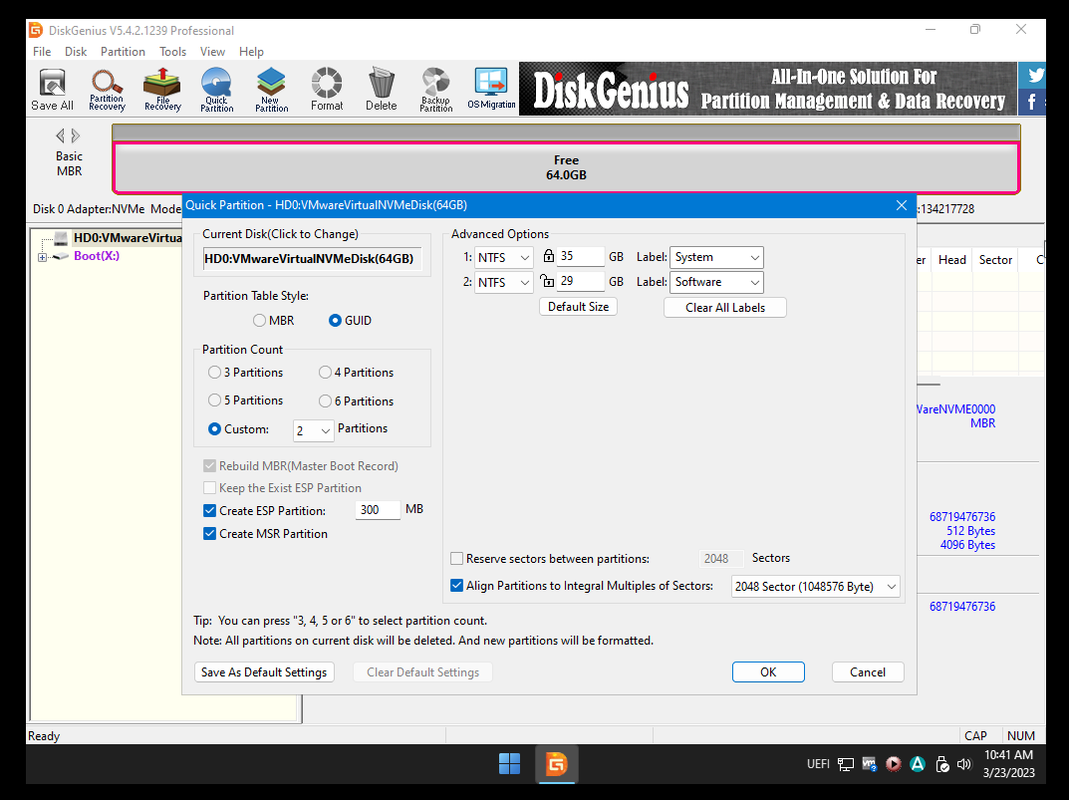The width and height of the screenshot is (1069, 800).
Task: Expand the Boot(X:) tree node
Action: pyautogui.click(x=42, y=257)
